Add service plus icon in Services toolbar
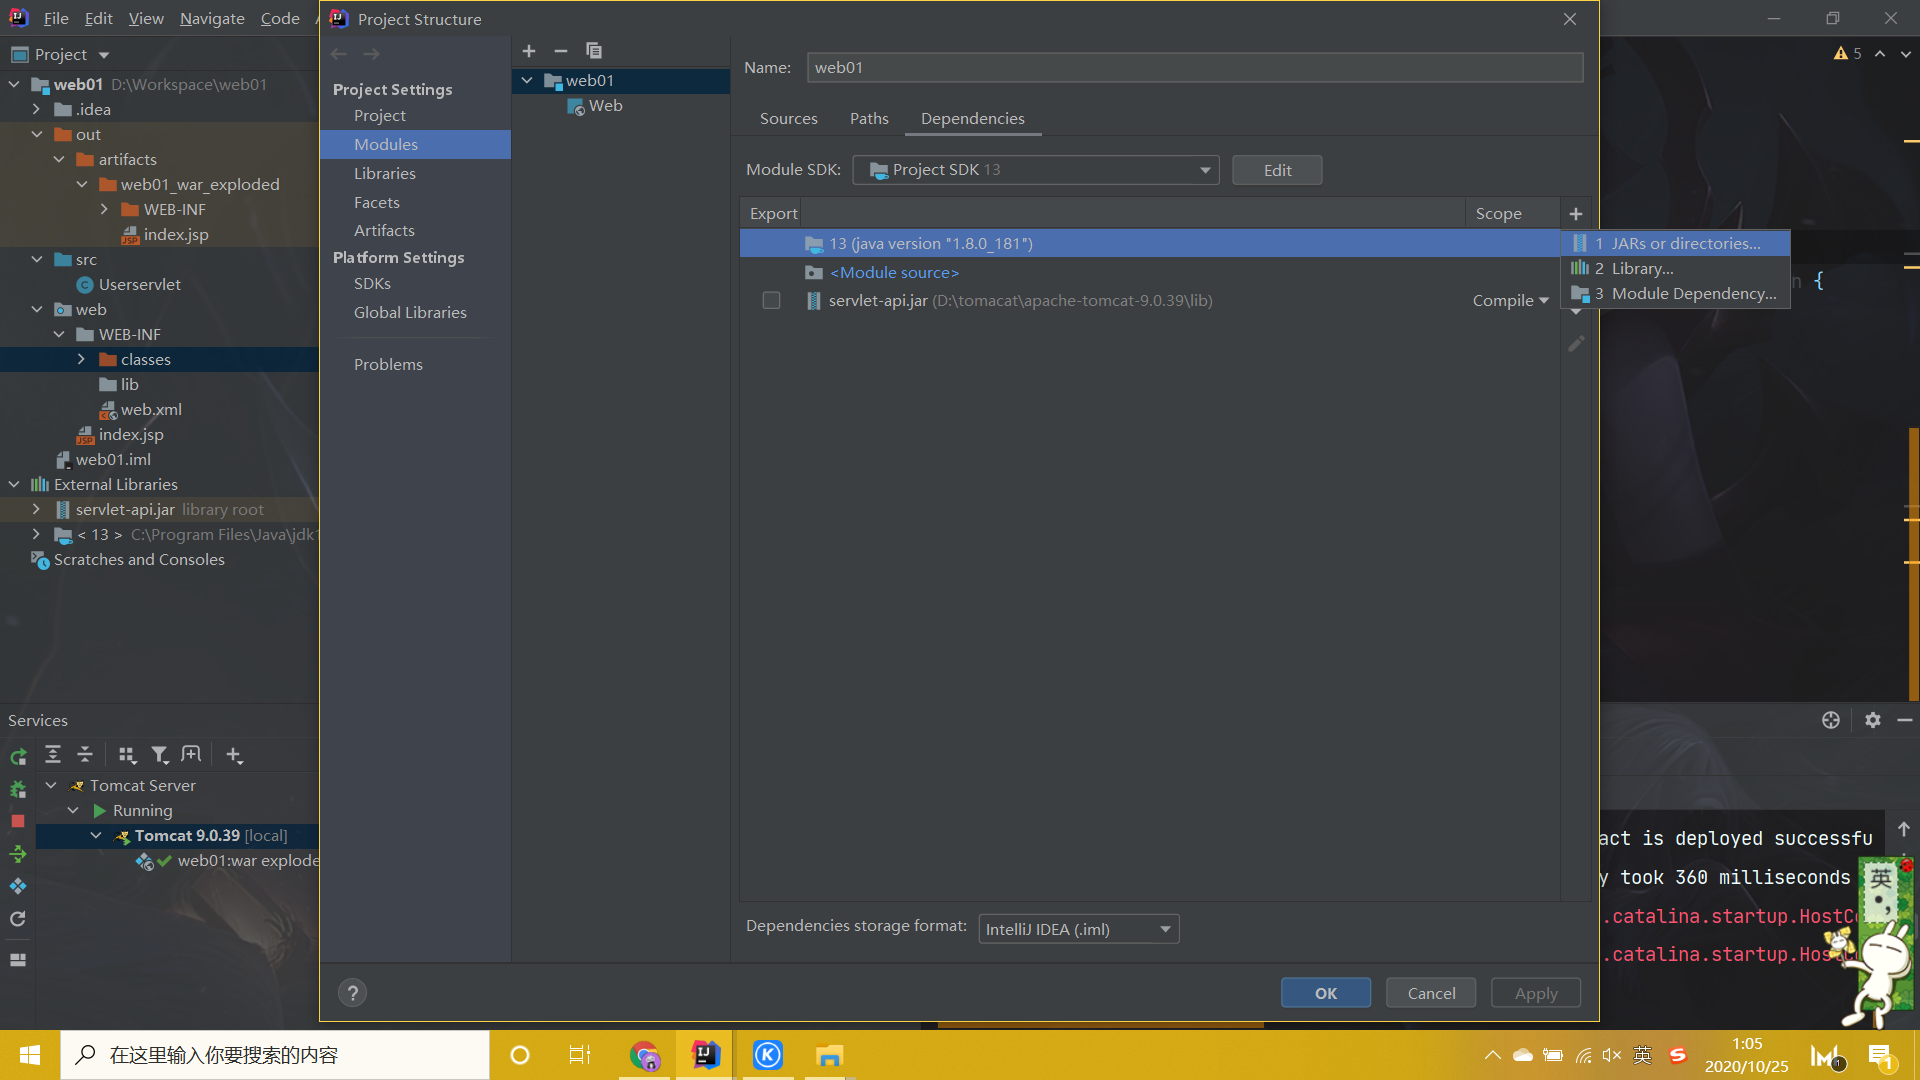1920x1080 pixels. tap(234, 755)
